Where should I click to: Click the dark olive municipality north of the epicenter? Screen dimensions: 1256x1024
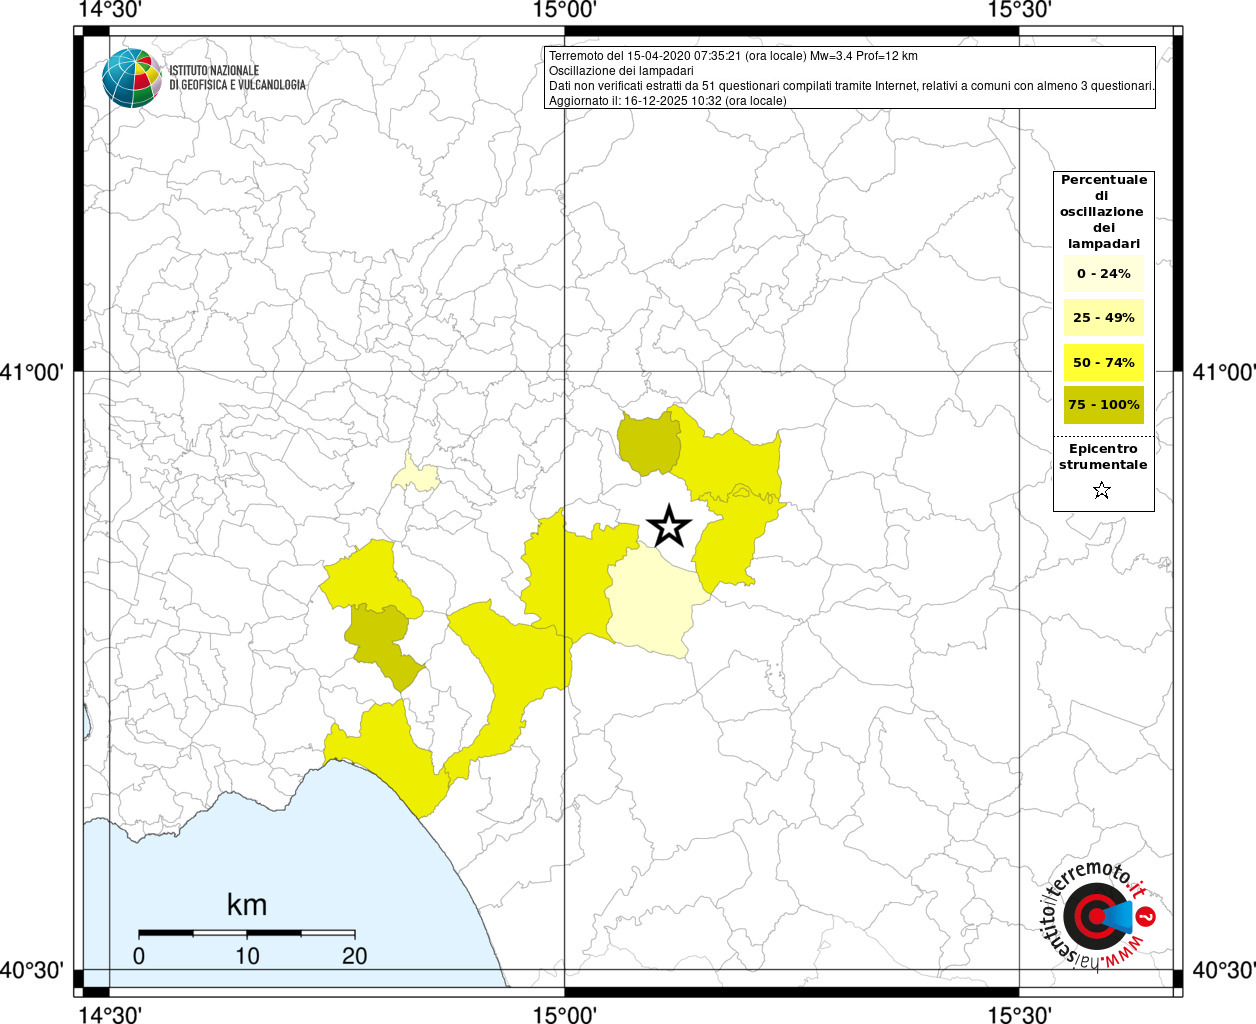tap(649, 444)
